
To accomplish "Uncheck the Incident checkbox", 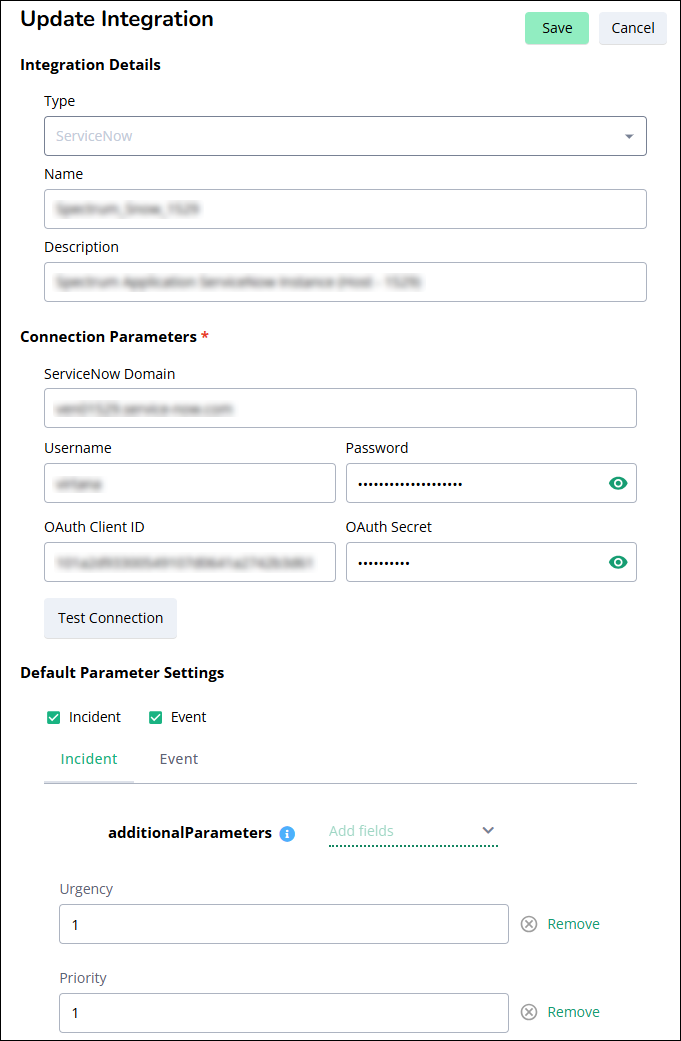I will (x=54, y=718).
